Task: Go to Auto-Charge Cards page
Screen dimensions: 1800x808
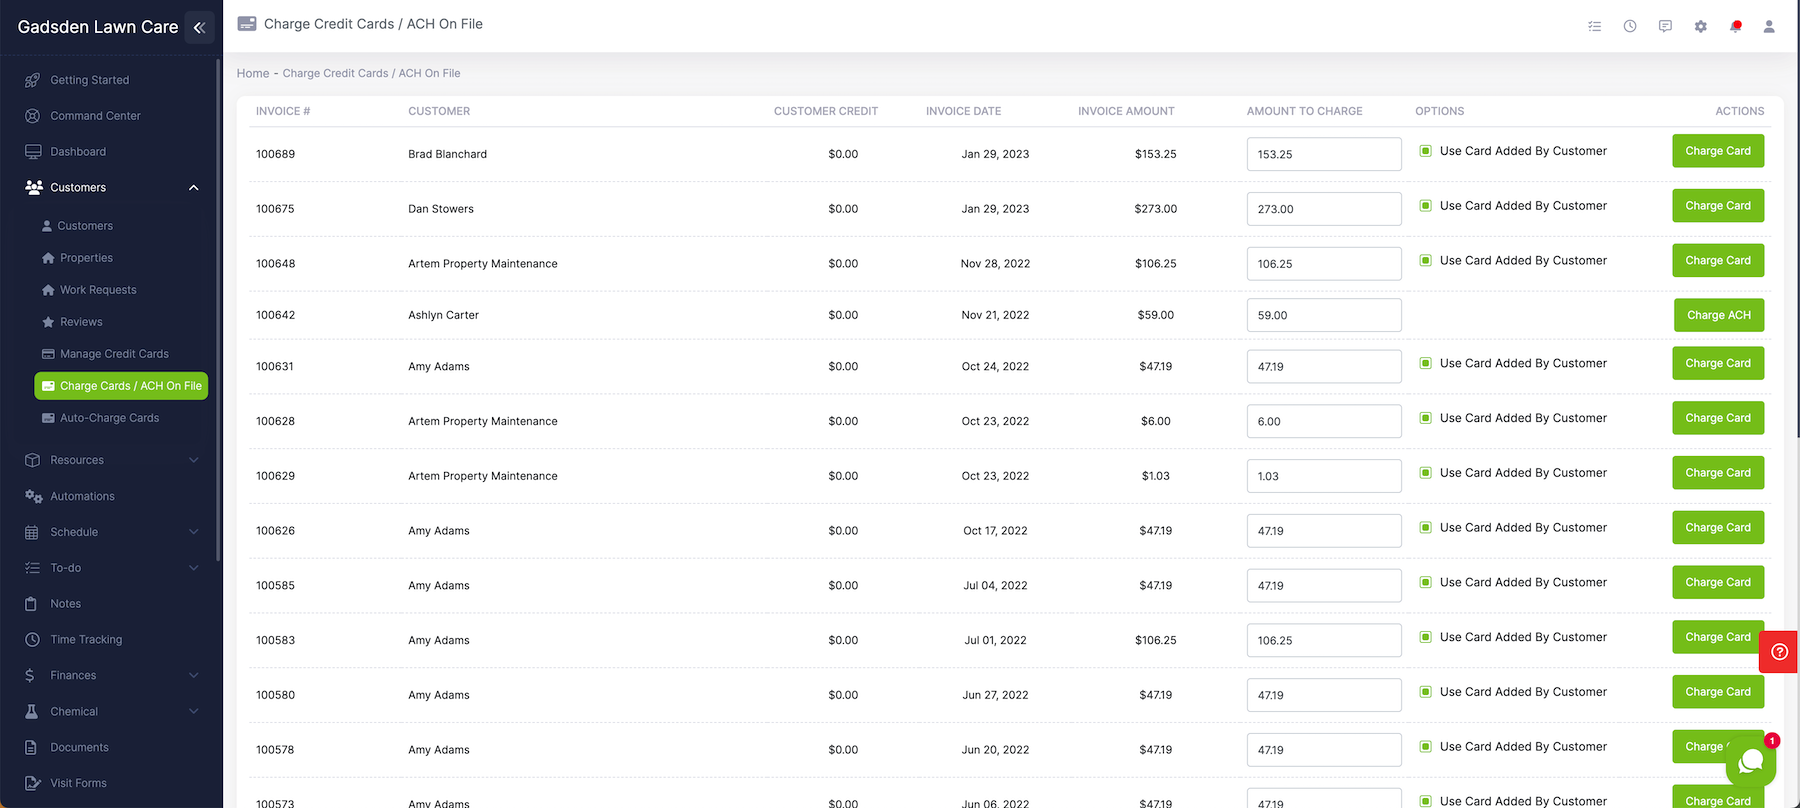Action: [109, 418]
